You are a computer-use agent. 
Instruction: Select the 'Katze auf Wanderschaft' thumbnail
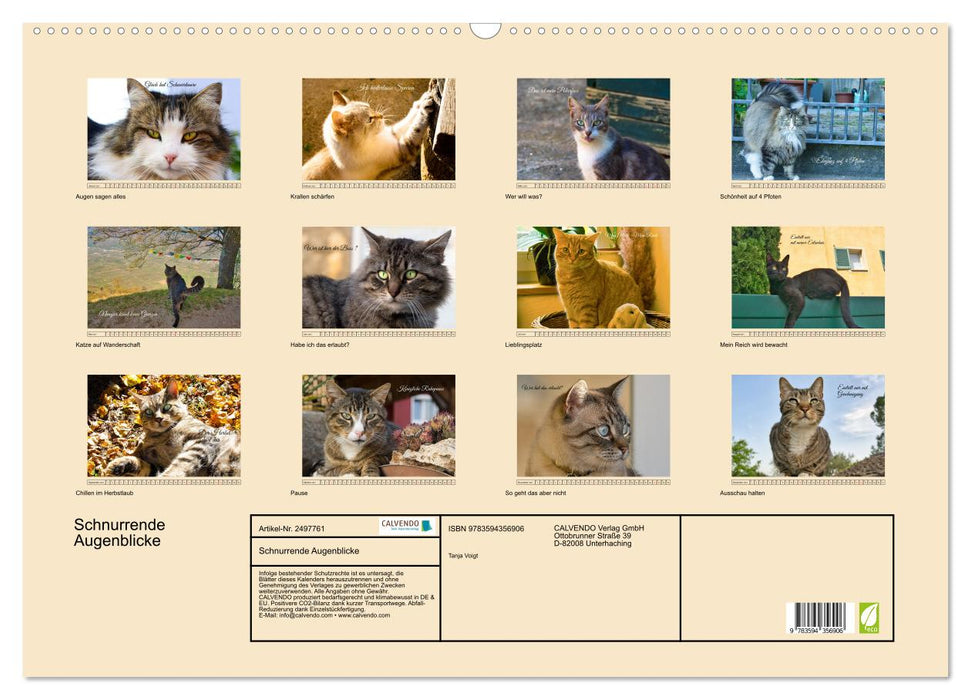pyautogui.click(x=164, y=277)
